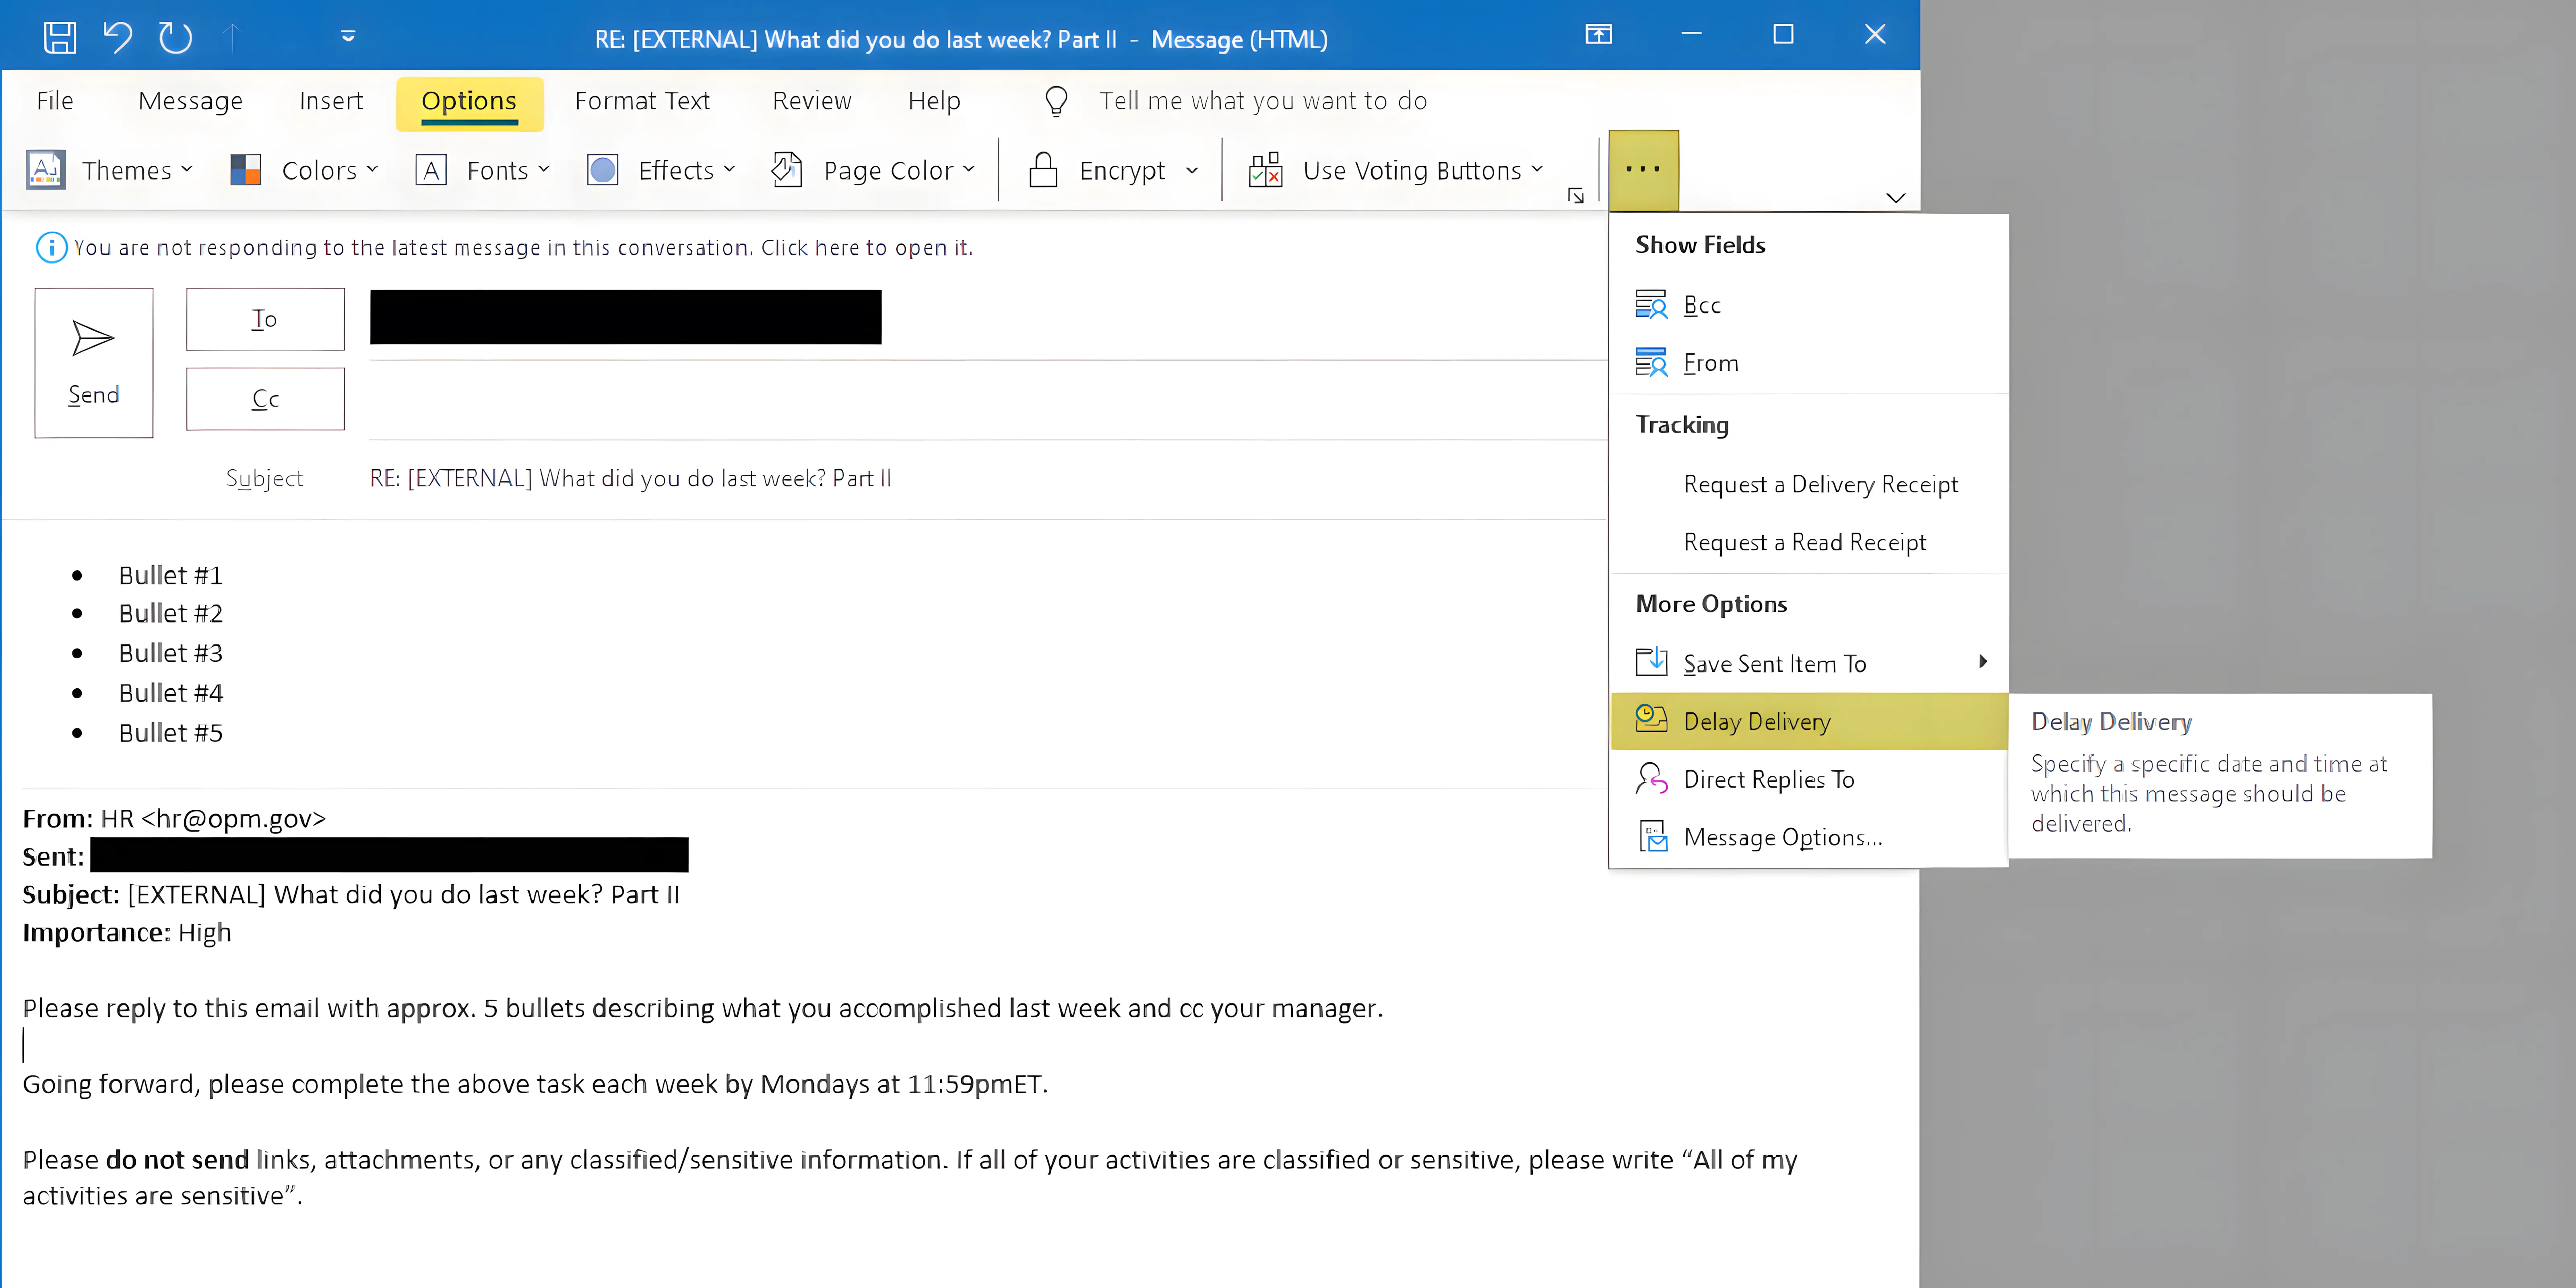Click the Redo circular arrow icon

click(x=175, y=38)
